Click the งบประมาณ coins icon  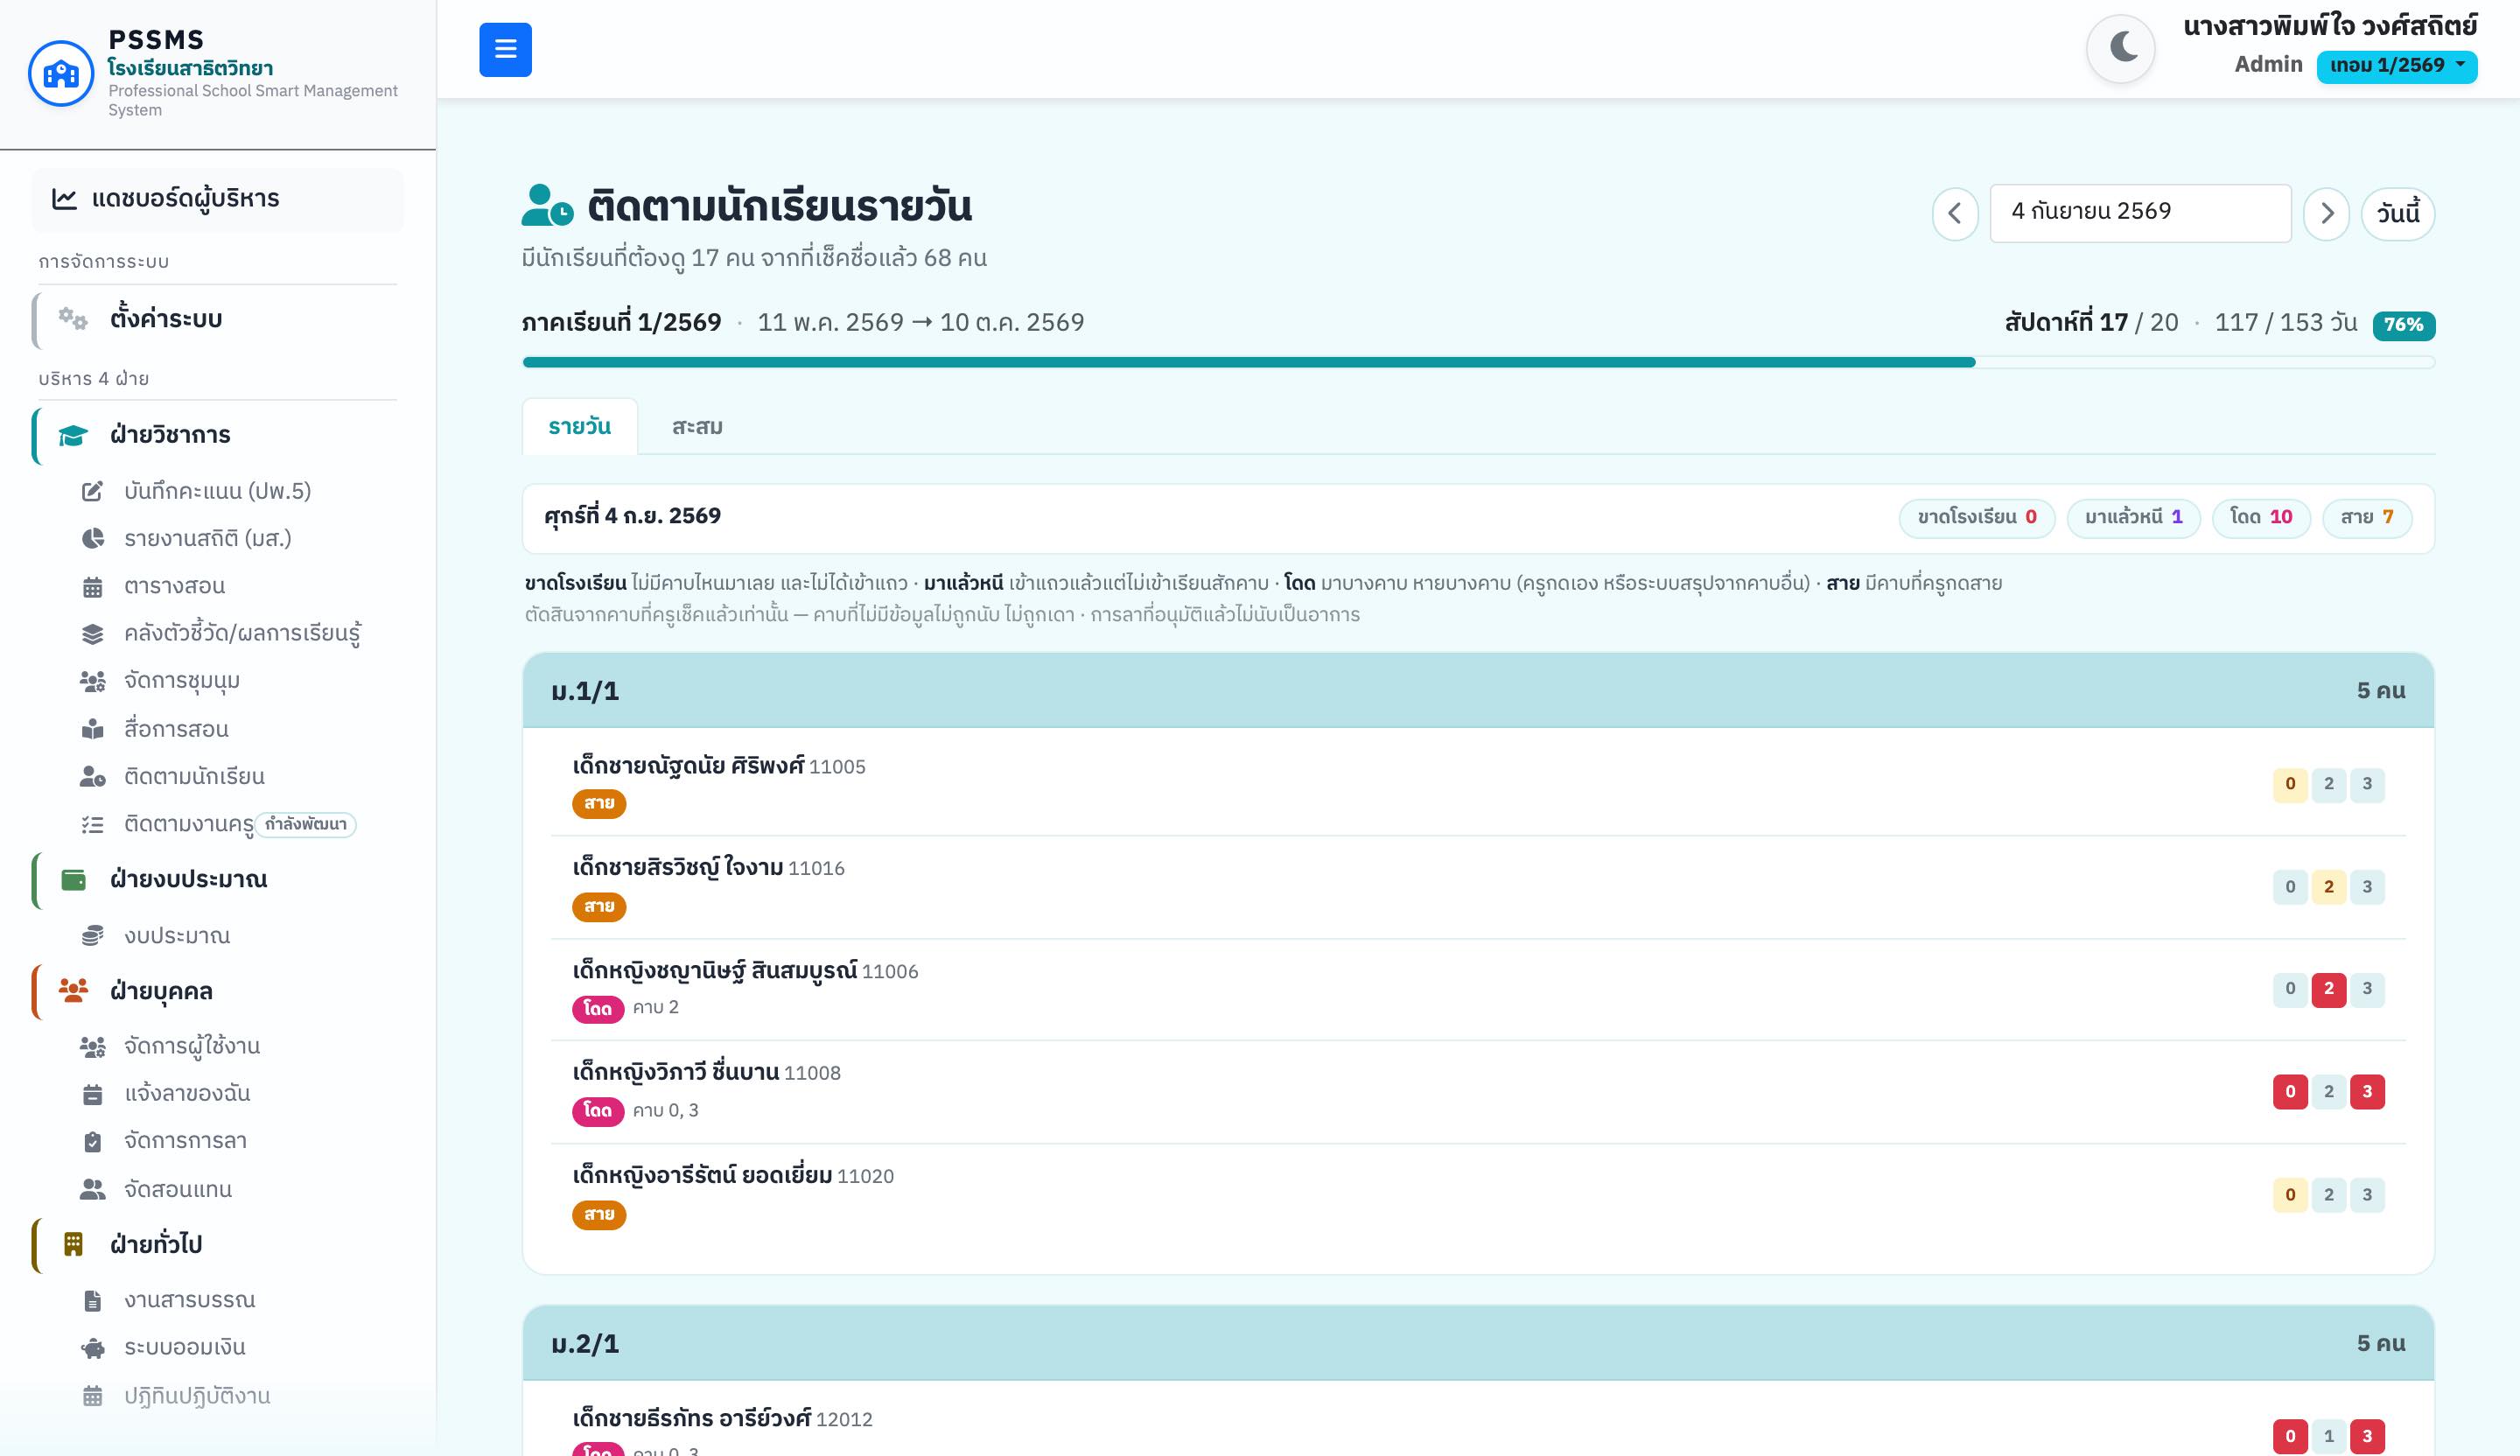[92, 935]
